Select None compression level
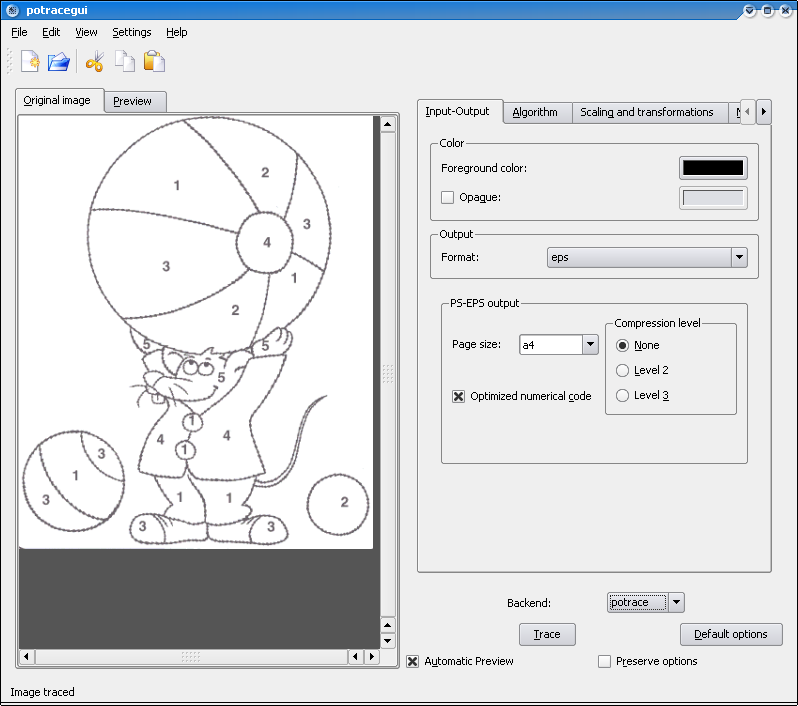The height and width of the screenshot is (706, 798). [622, 346]
